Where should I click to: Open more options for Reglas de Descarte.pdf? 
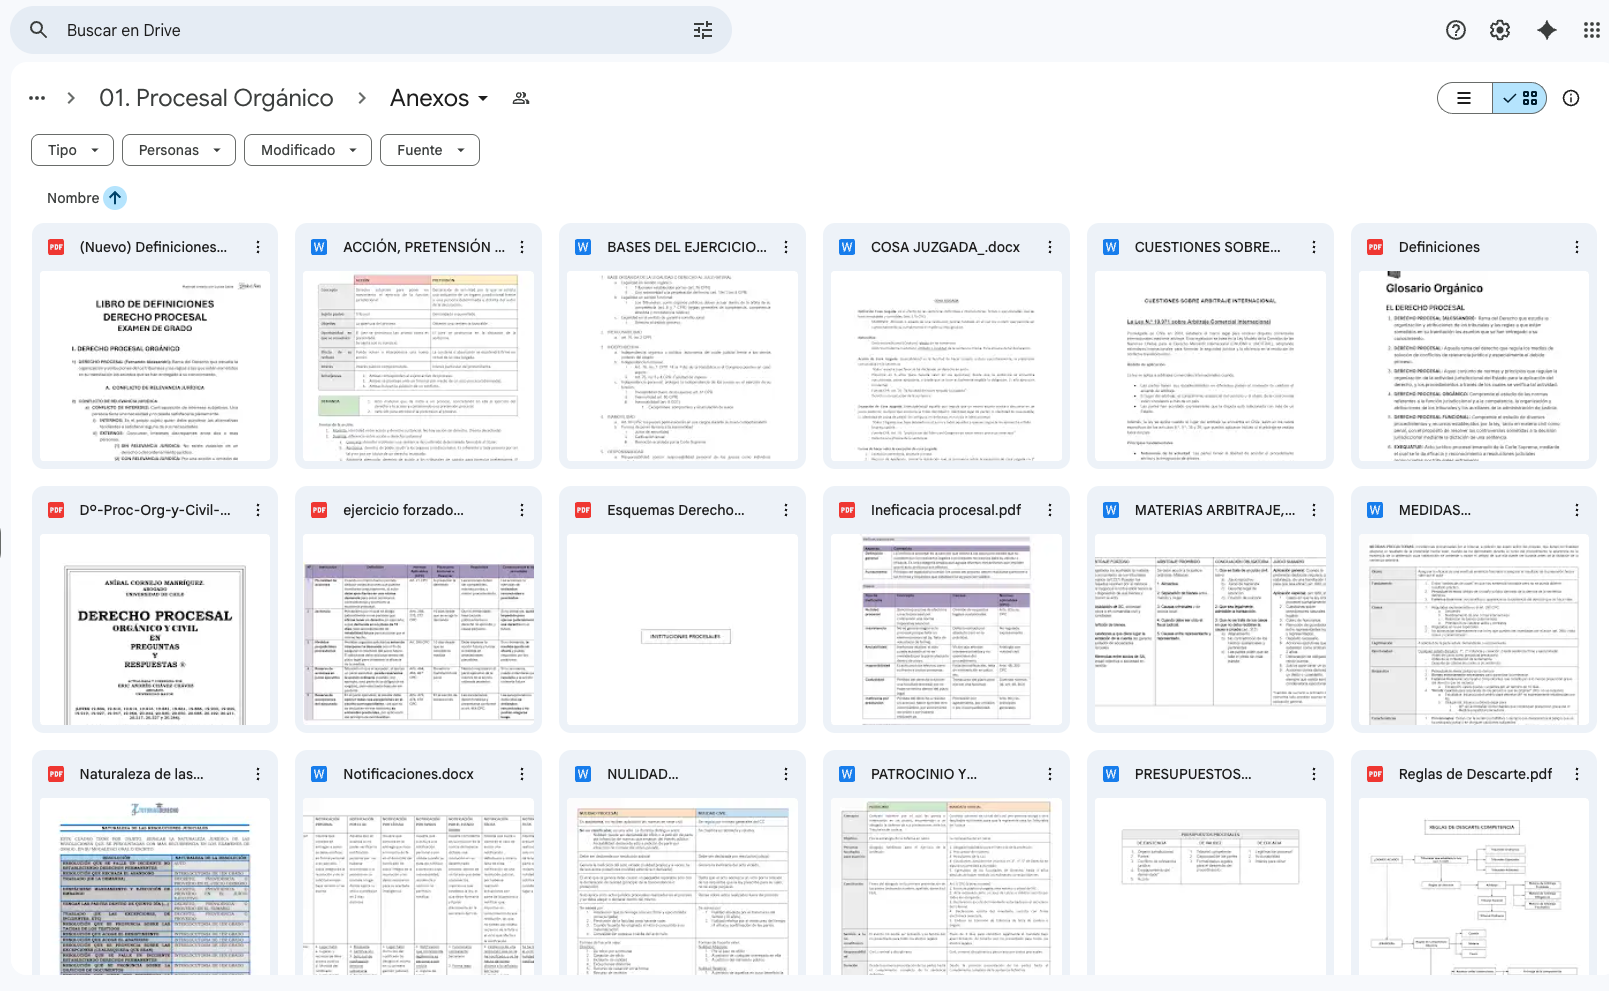click(1577, 774)
